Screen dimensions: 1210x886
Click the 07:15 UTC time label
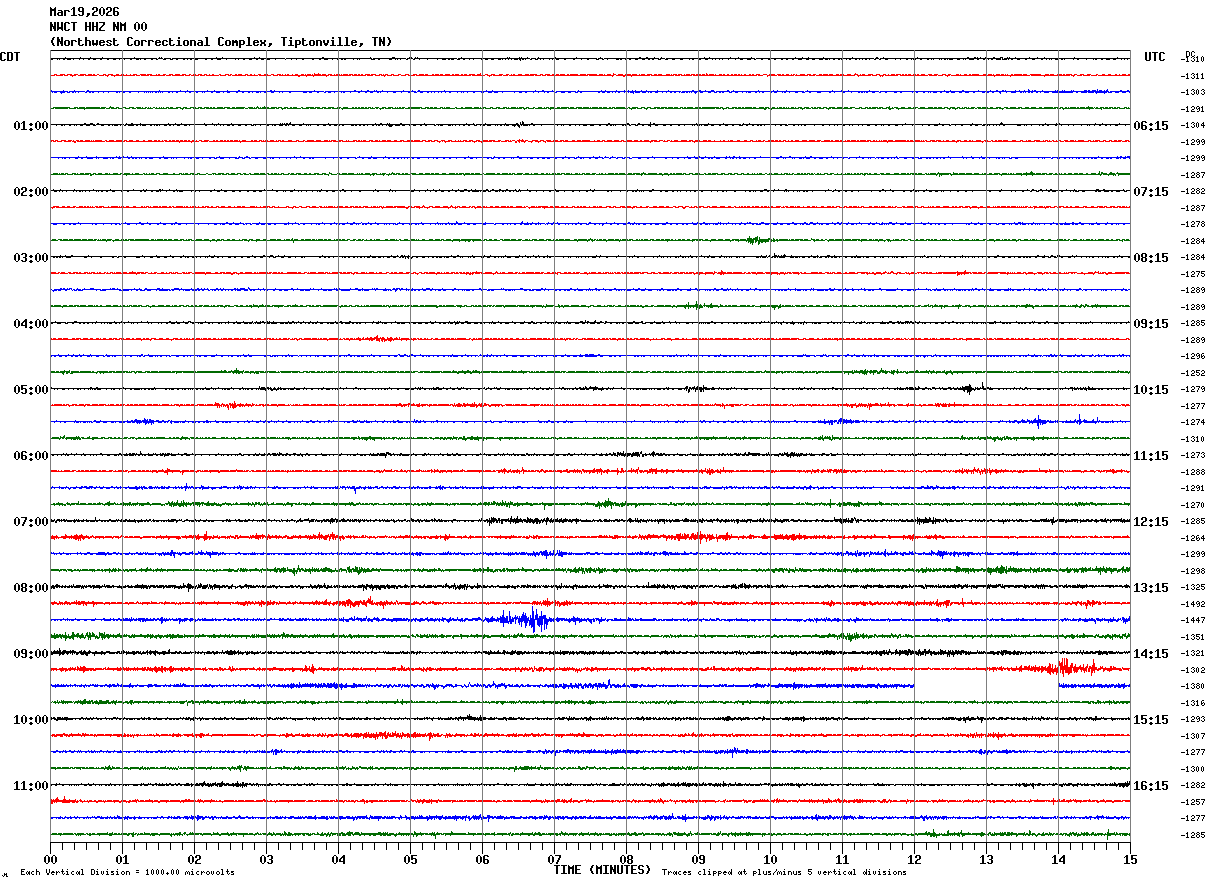point(1150,192)
